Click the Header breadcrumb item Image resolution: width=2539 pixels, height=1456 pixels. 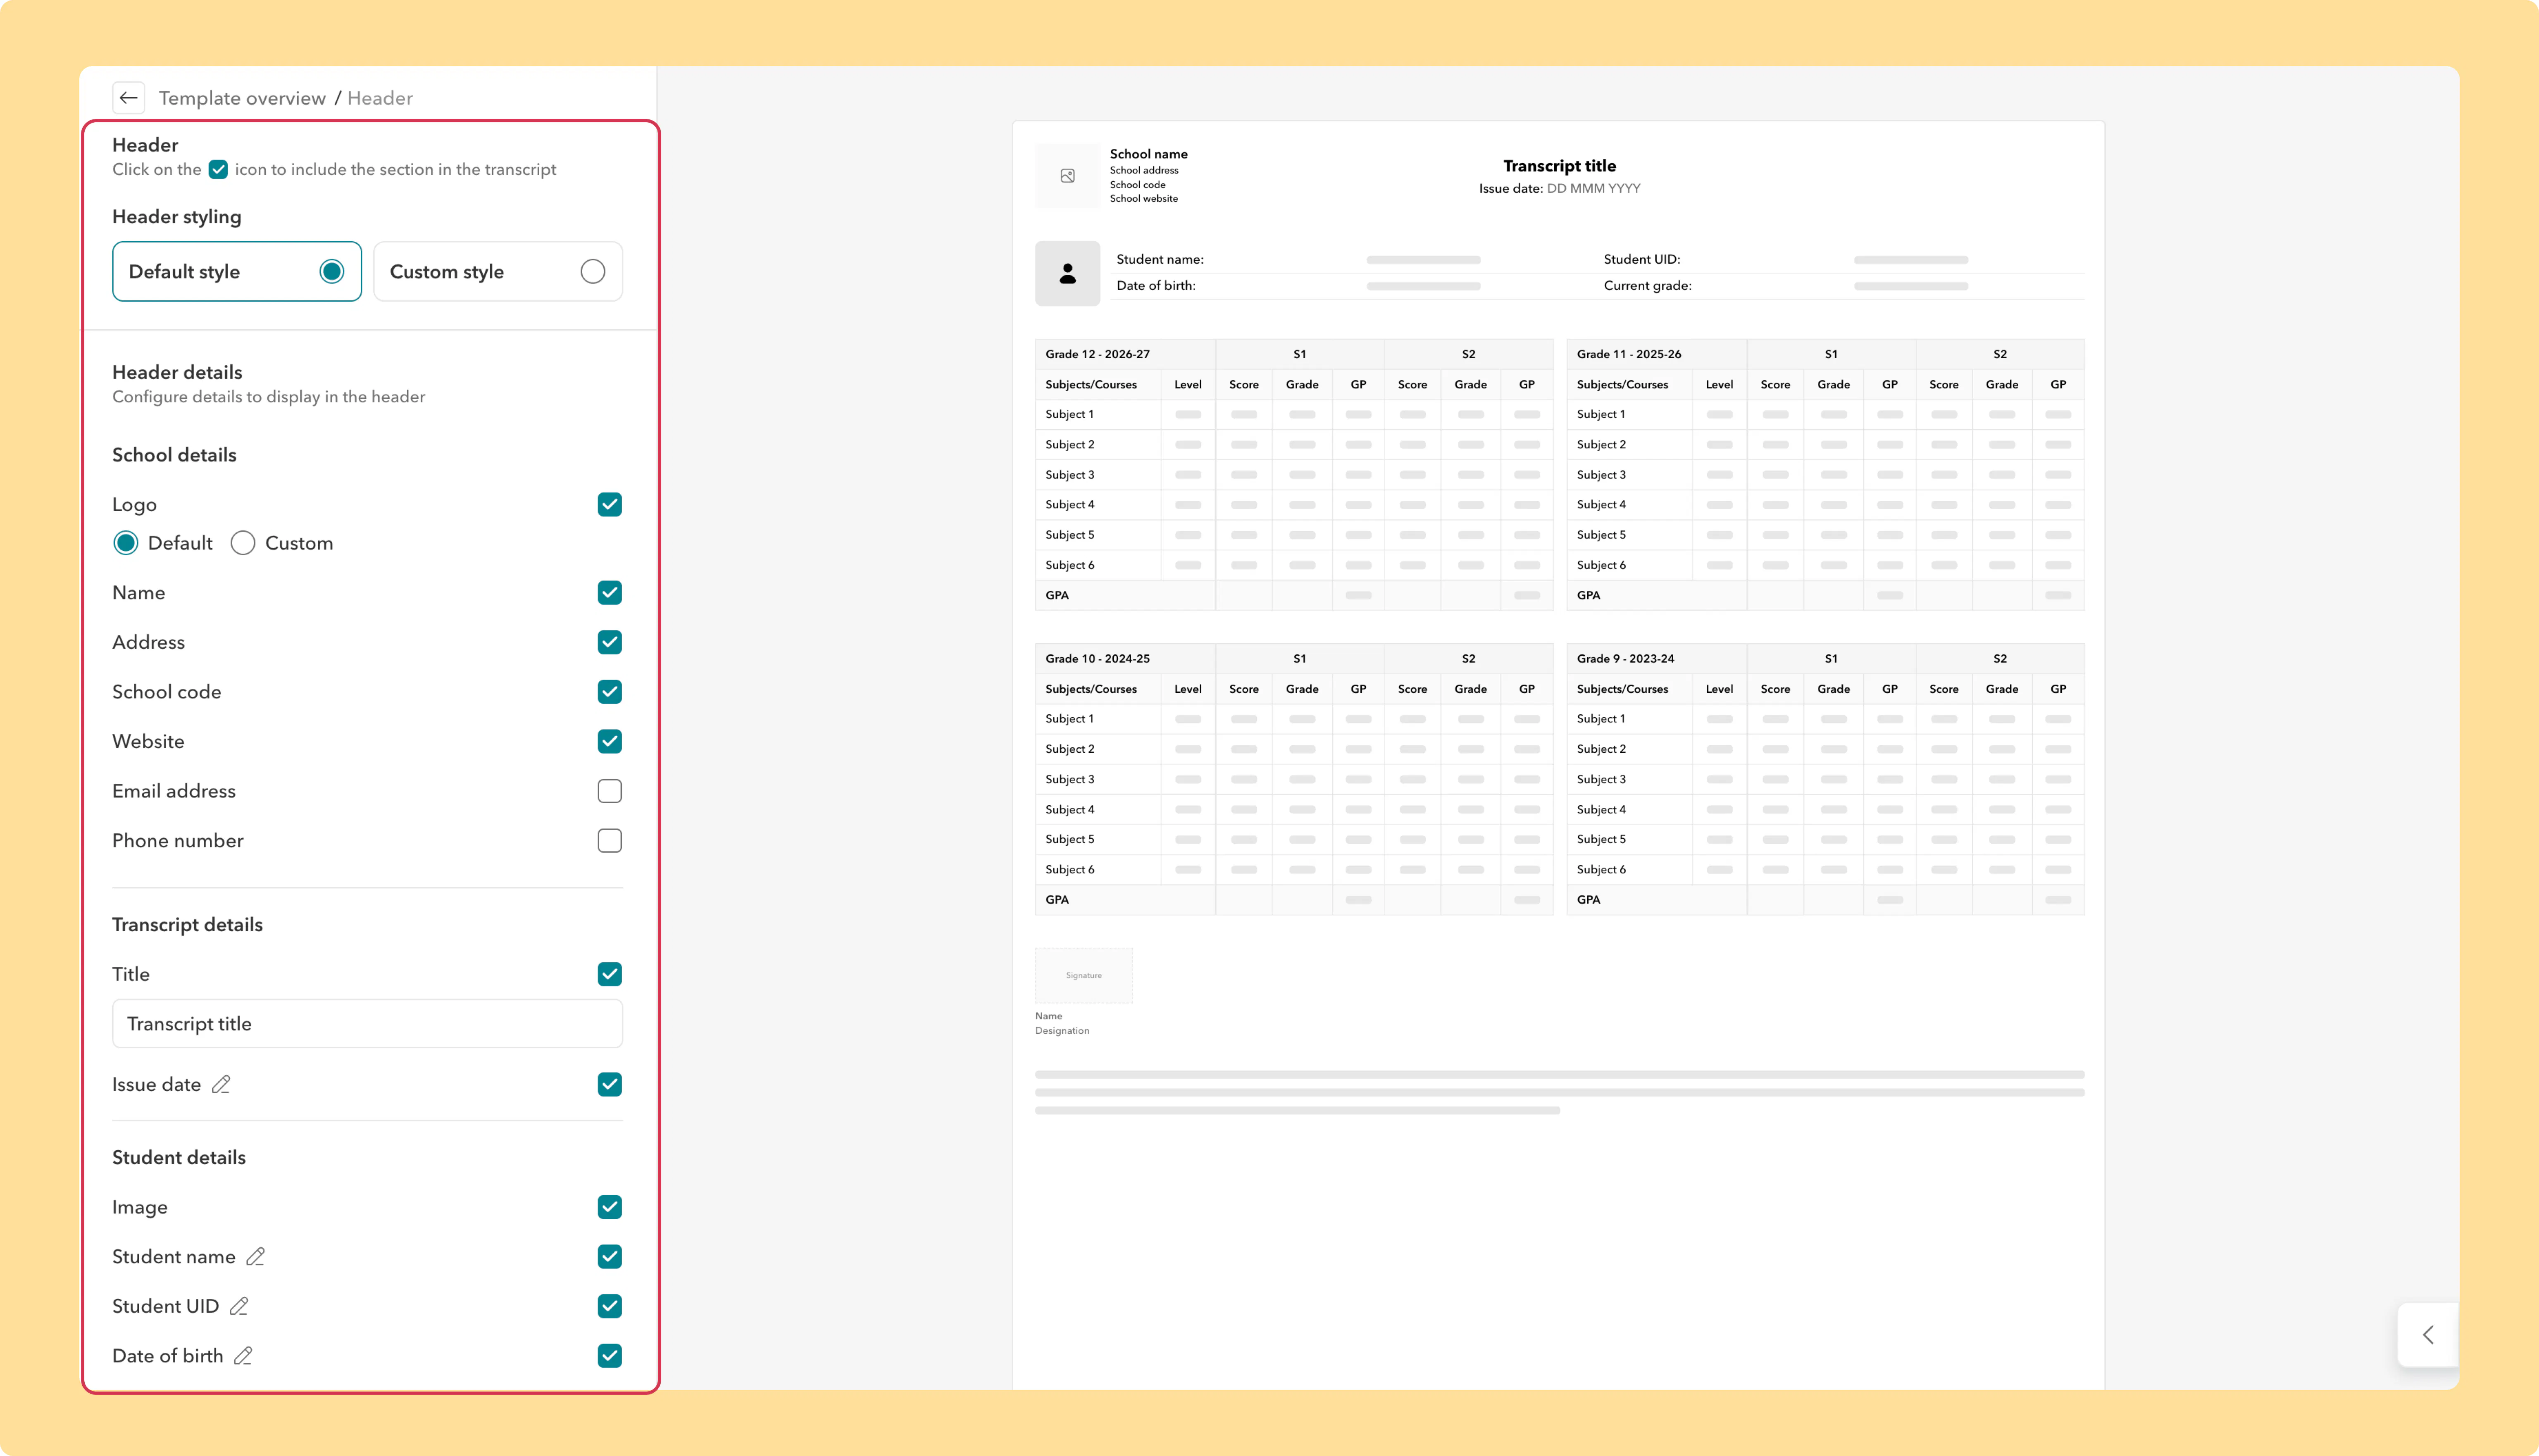pyautogui.click(x=380, y=98)
